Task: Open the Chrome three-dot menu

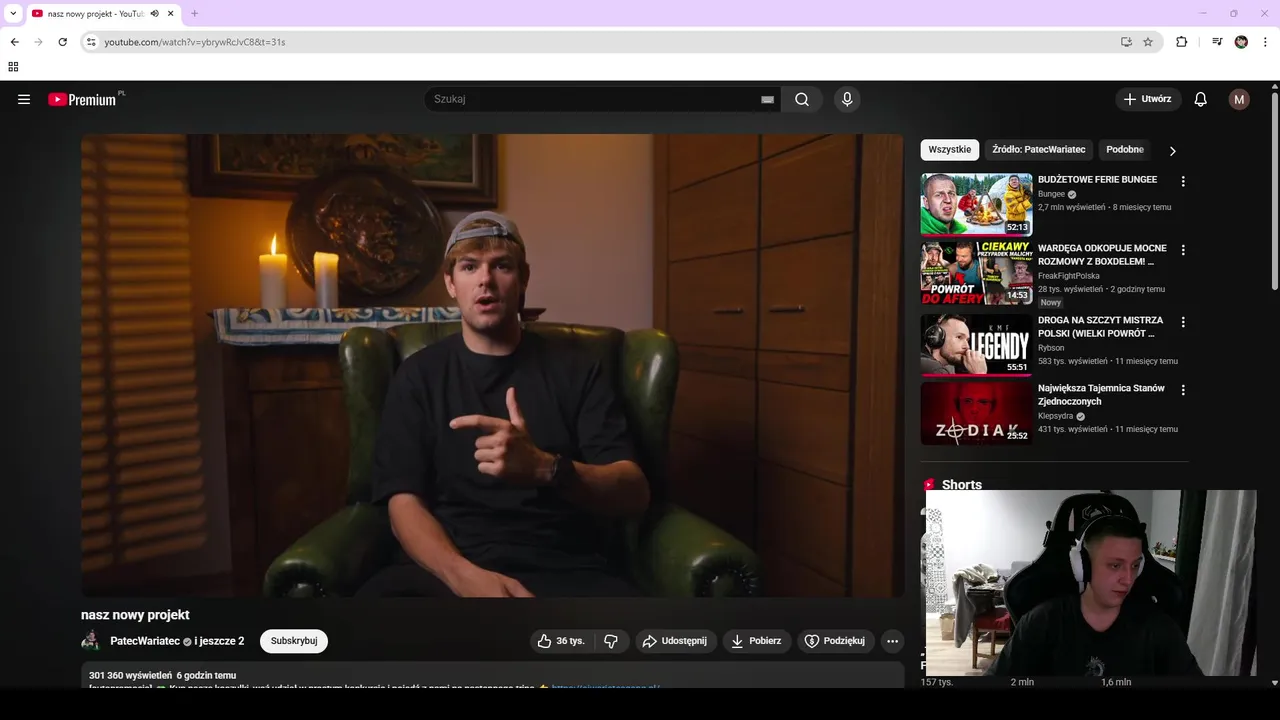Action: [1266, 42]
